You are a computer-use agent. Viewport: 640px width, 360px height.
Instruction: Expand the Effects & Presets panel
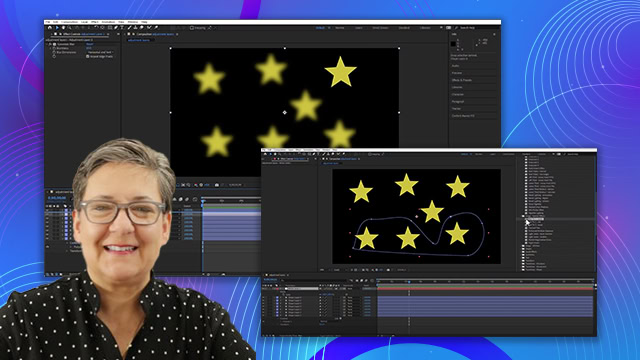point(462,80)
